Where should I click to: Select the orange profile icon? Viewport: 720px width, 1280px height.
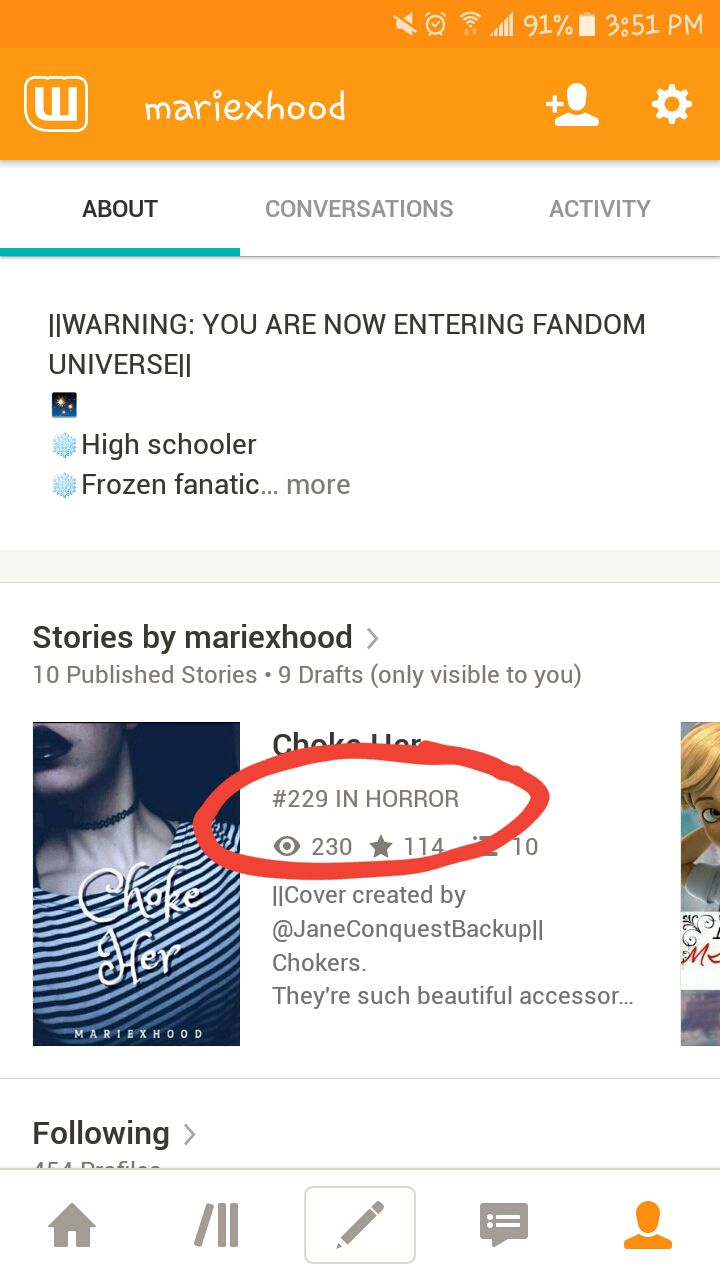(x=647, y=1225)
